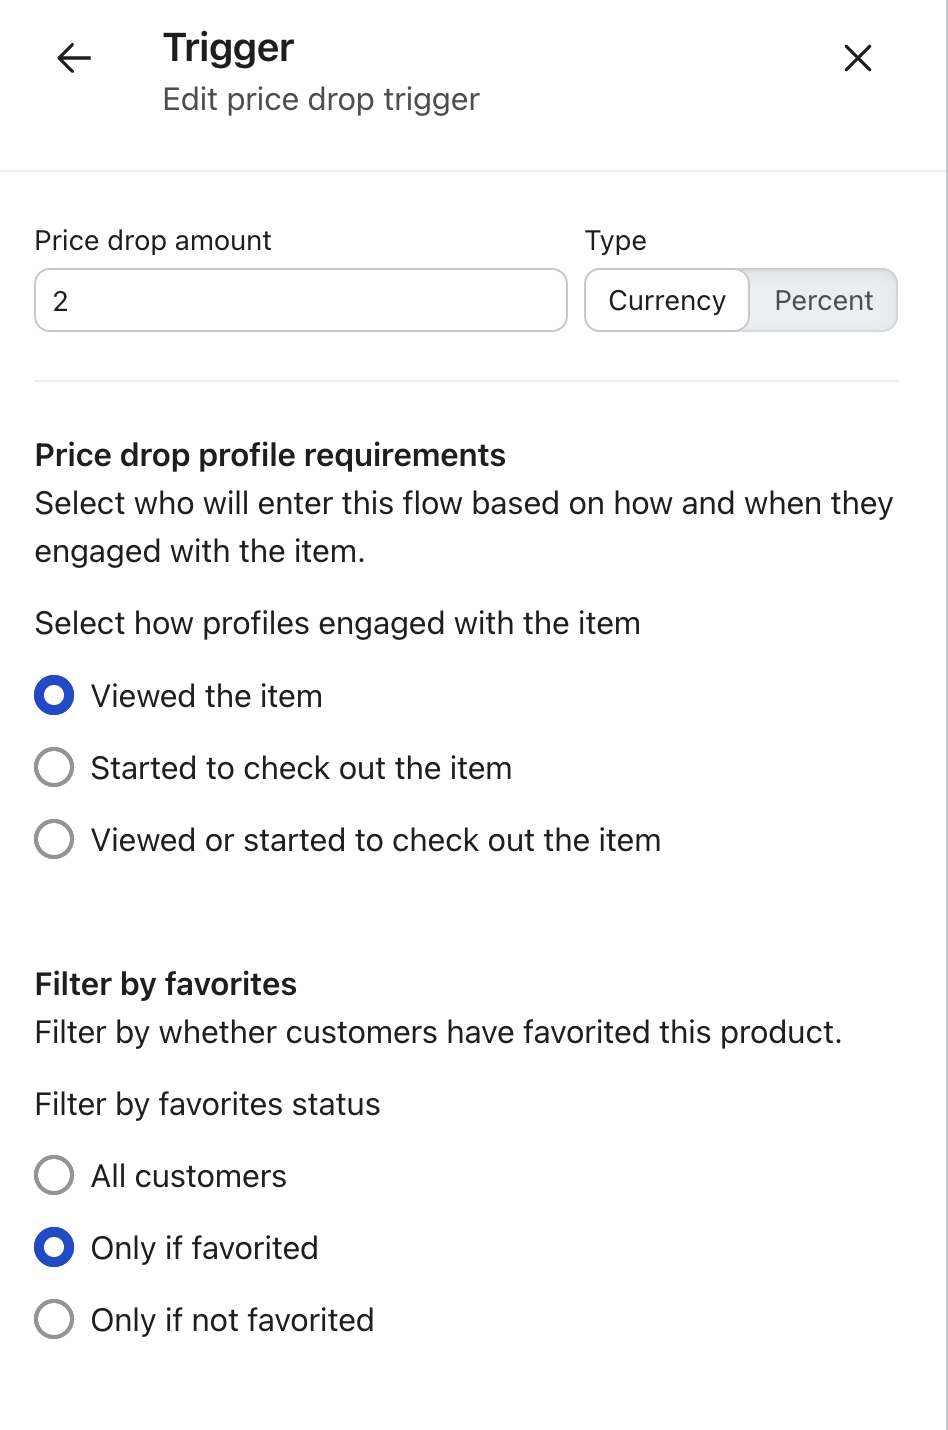
Task: Click "Started to check out the item" text
Action: [x=301, y=768]
